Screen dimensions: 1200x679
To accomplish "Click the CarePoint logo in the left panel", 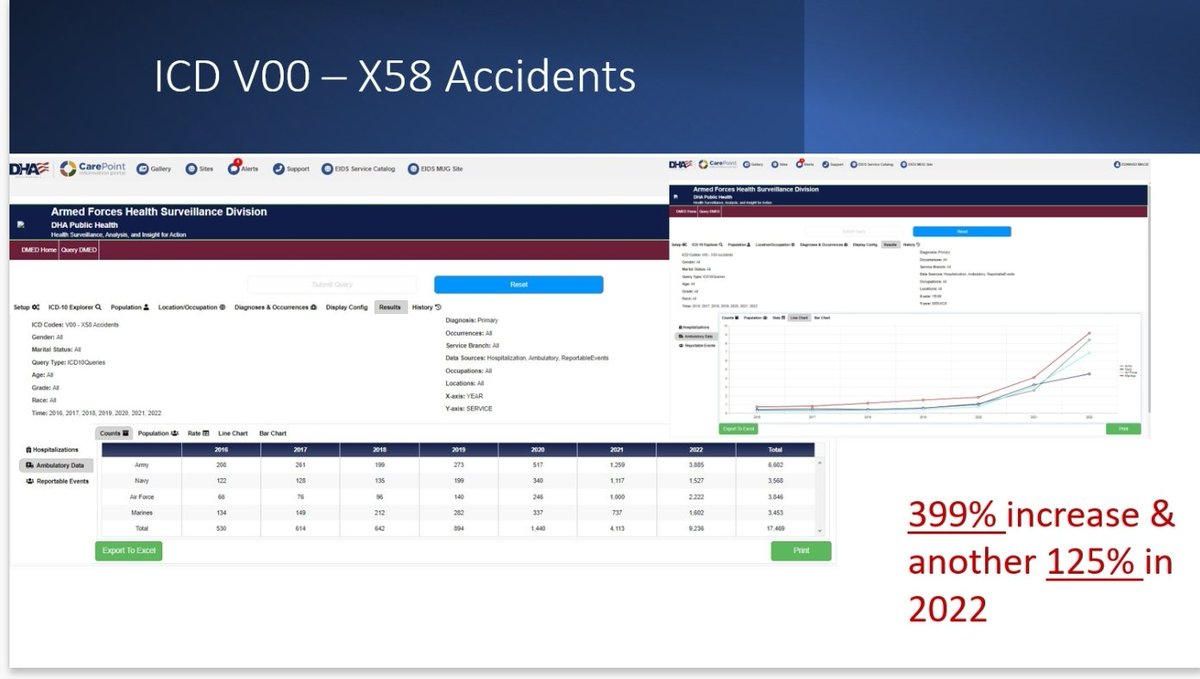I will [x=92, y=169].
